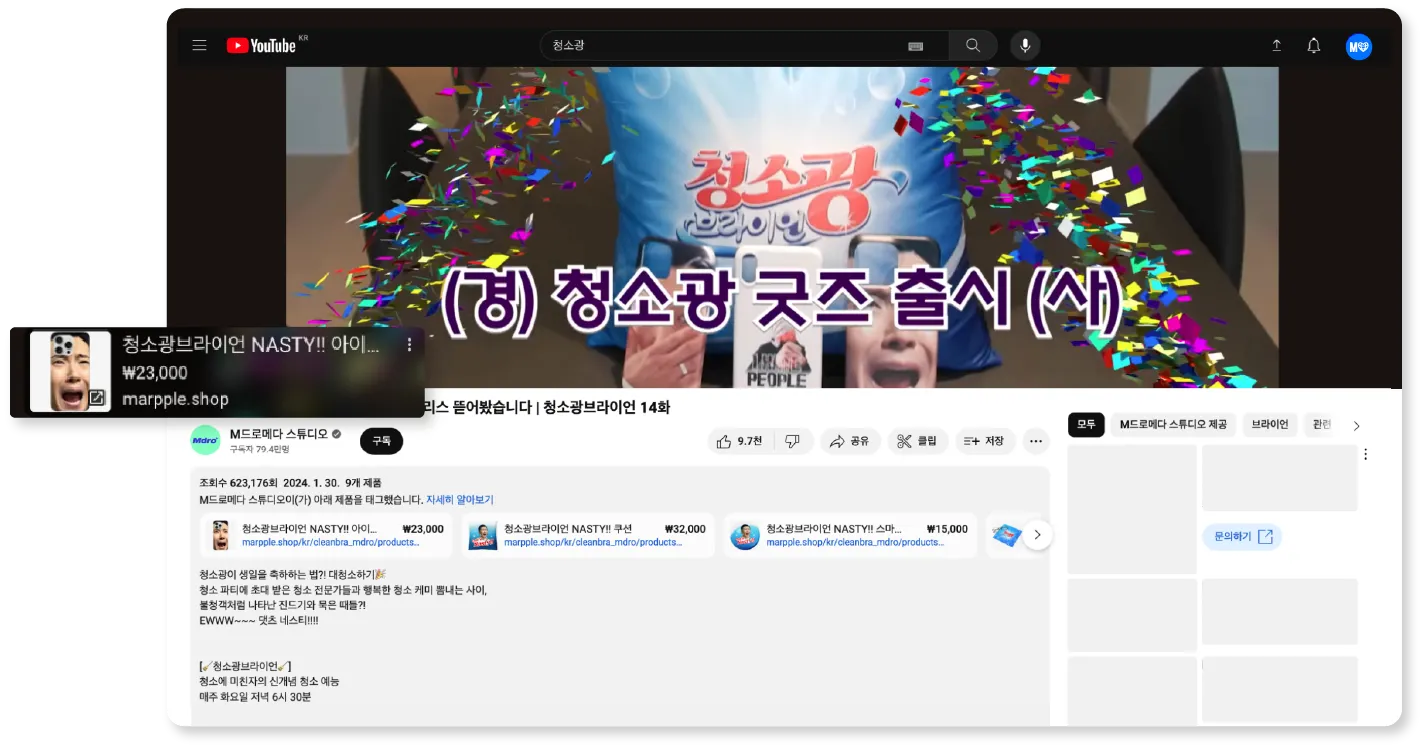Open more actions ellipsis next to 저장
This screenshot has height=749, width=1425.
coord(1036,441)
